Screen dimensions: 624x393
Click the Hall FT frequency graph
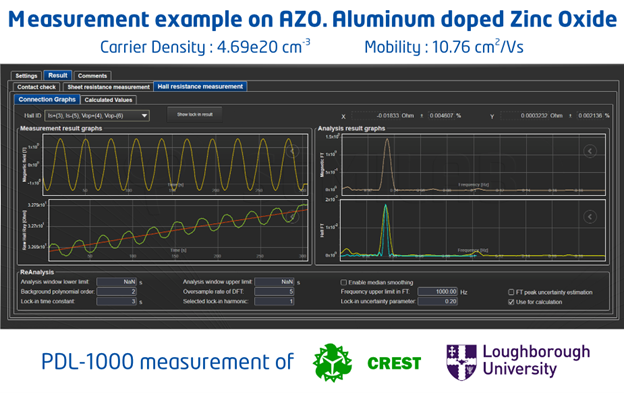point(473,230)
